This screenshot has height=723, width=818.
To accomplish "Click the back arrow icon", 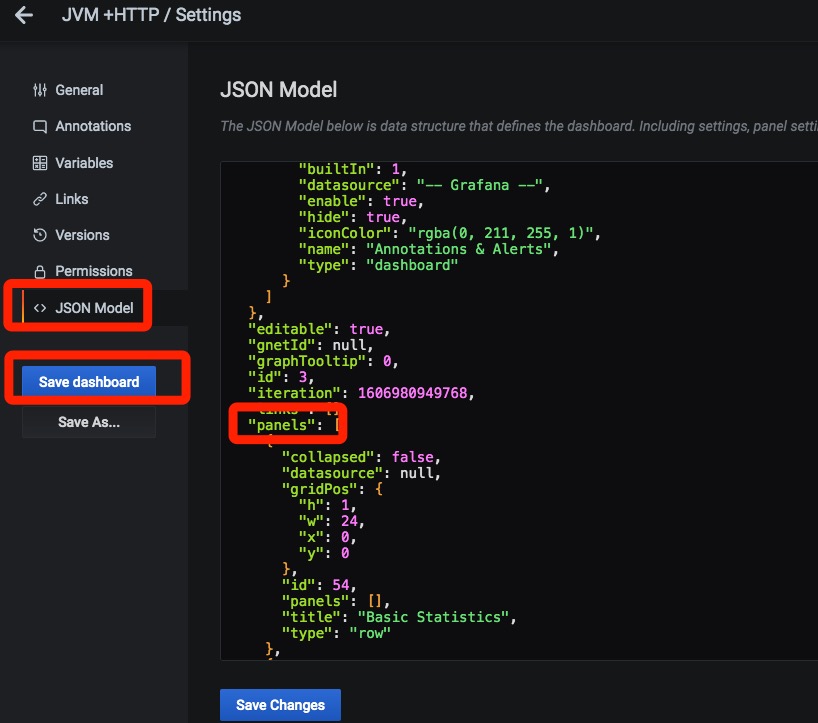I will coord(24,16).
